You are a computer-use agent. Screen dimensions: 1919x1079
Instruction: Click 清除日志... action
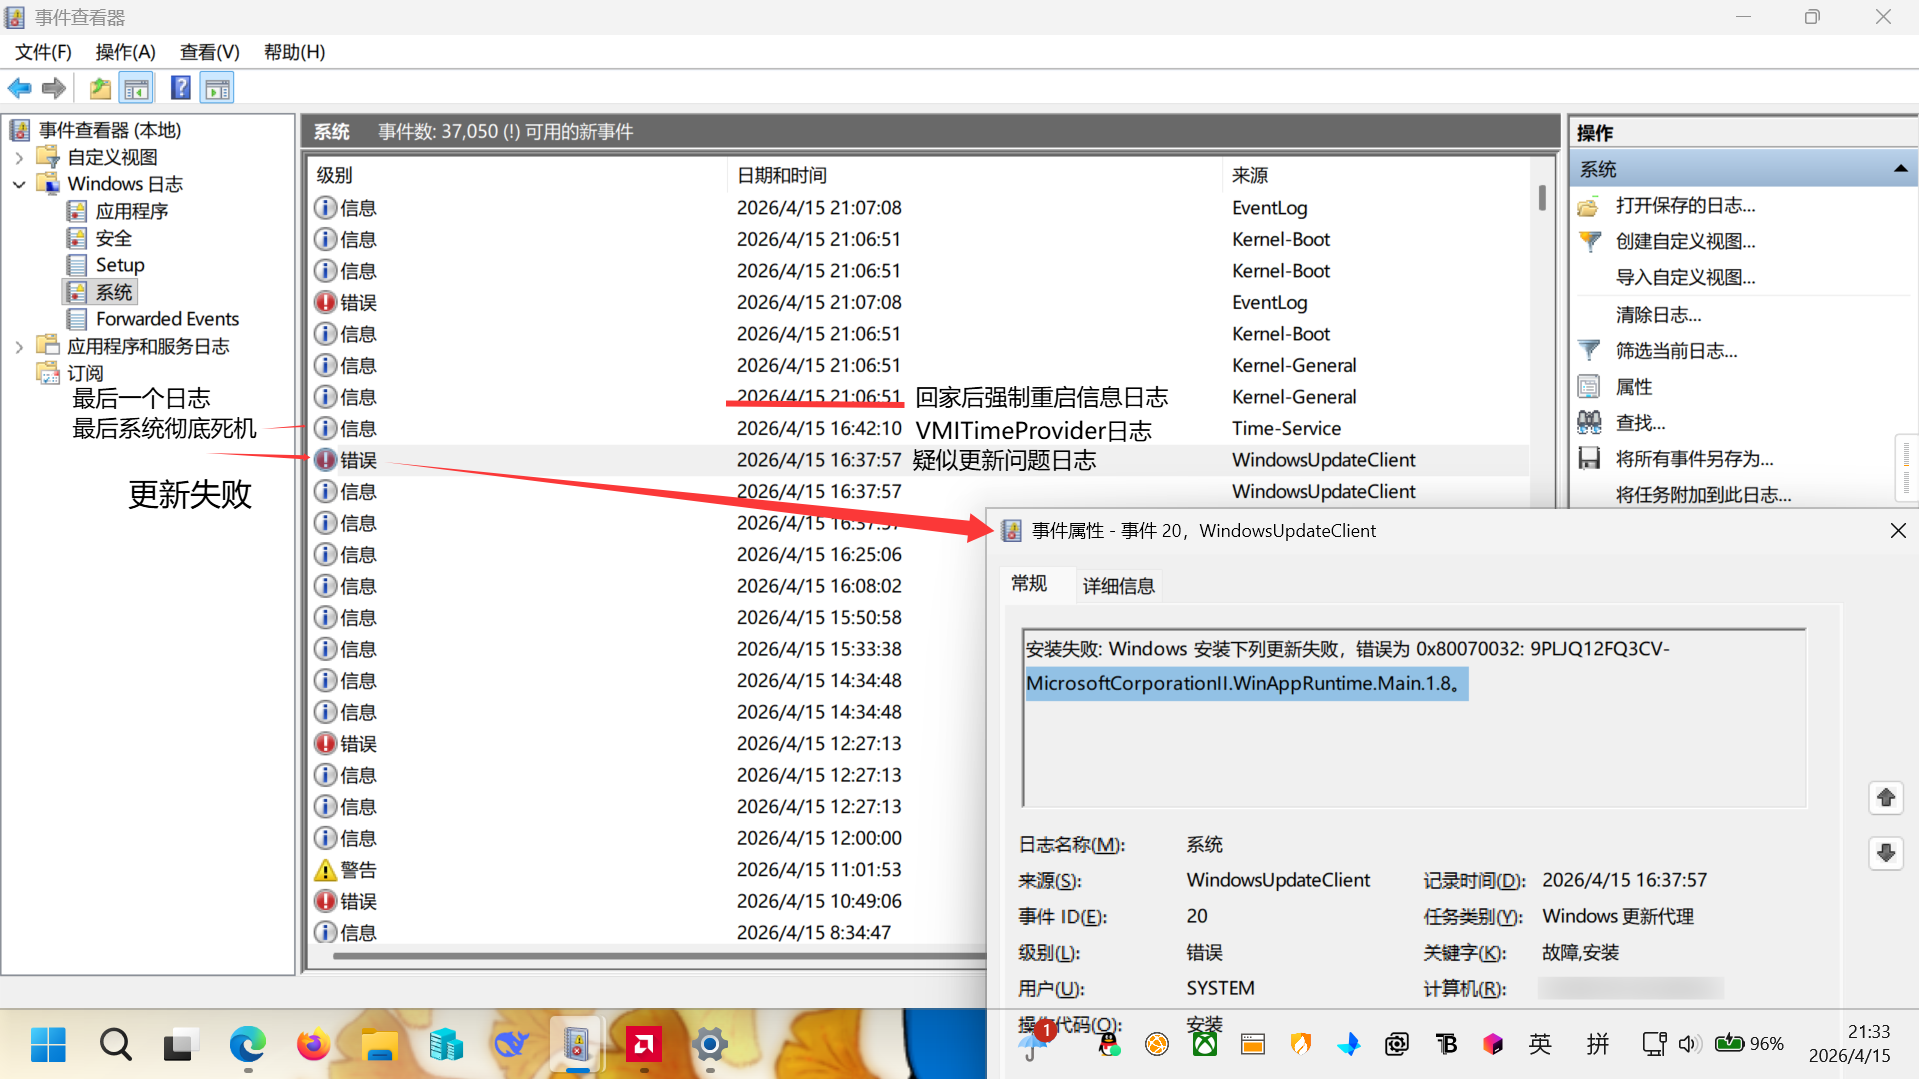tap(1658, 315)
